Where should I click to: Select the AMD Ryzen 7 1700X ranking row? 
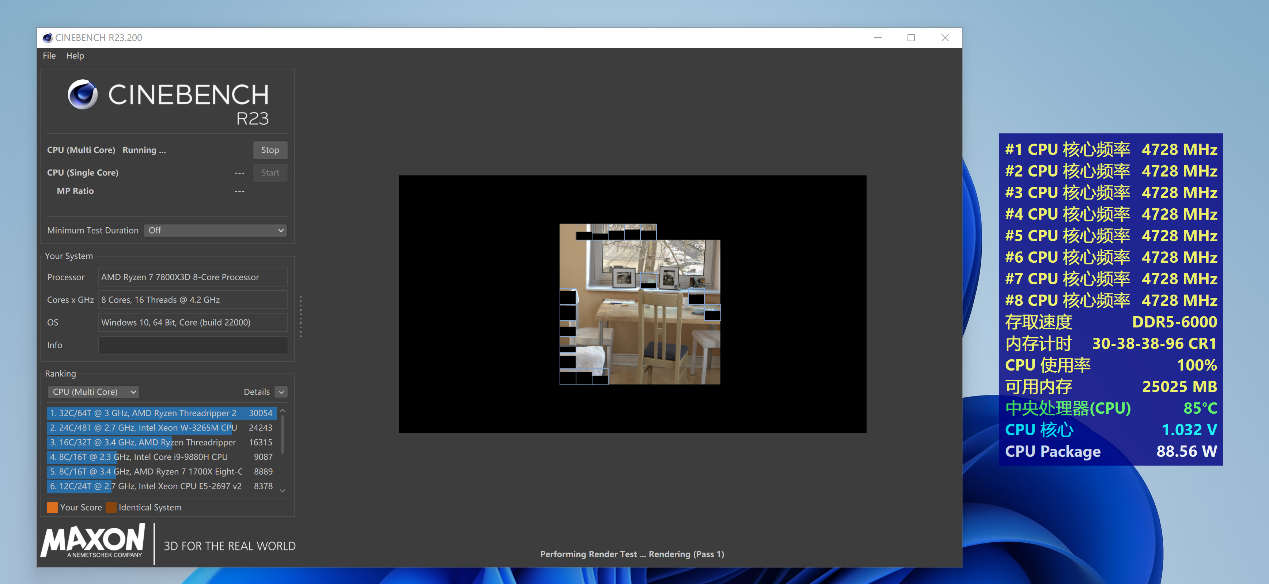coord(161,471)
